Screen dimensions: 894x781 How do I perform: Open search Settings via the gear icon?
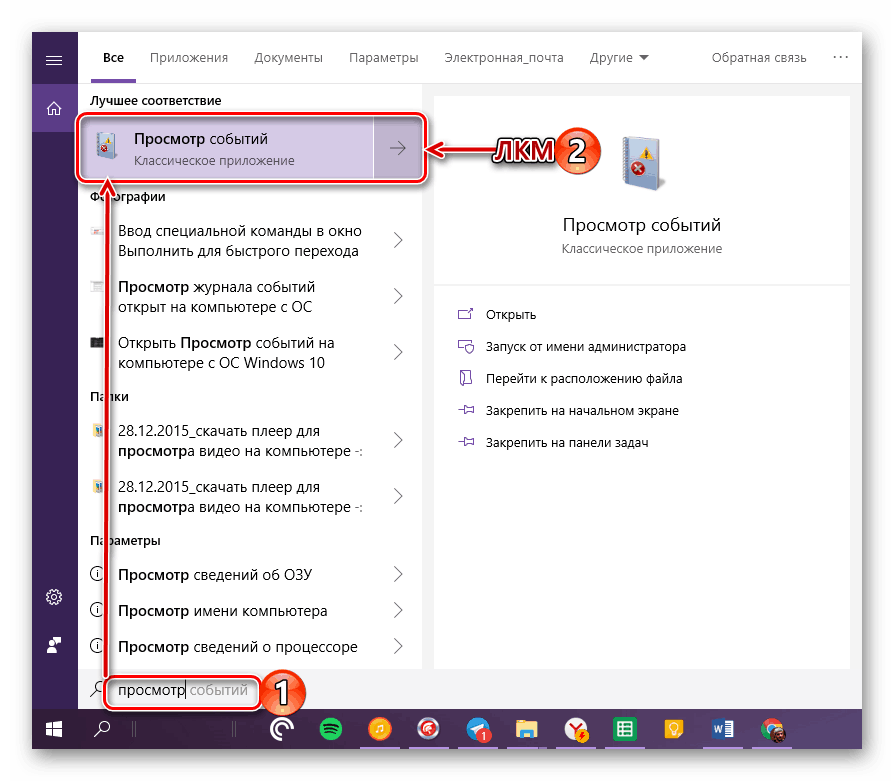53,597
